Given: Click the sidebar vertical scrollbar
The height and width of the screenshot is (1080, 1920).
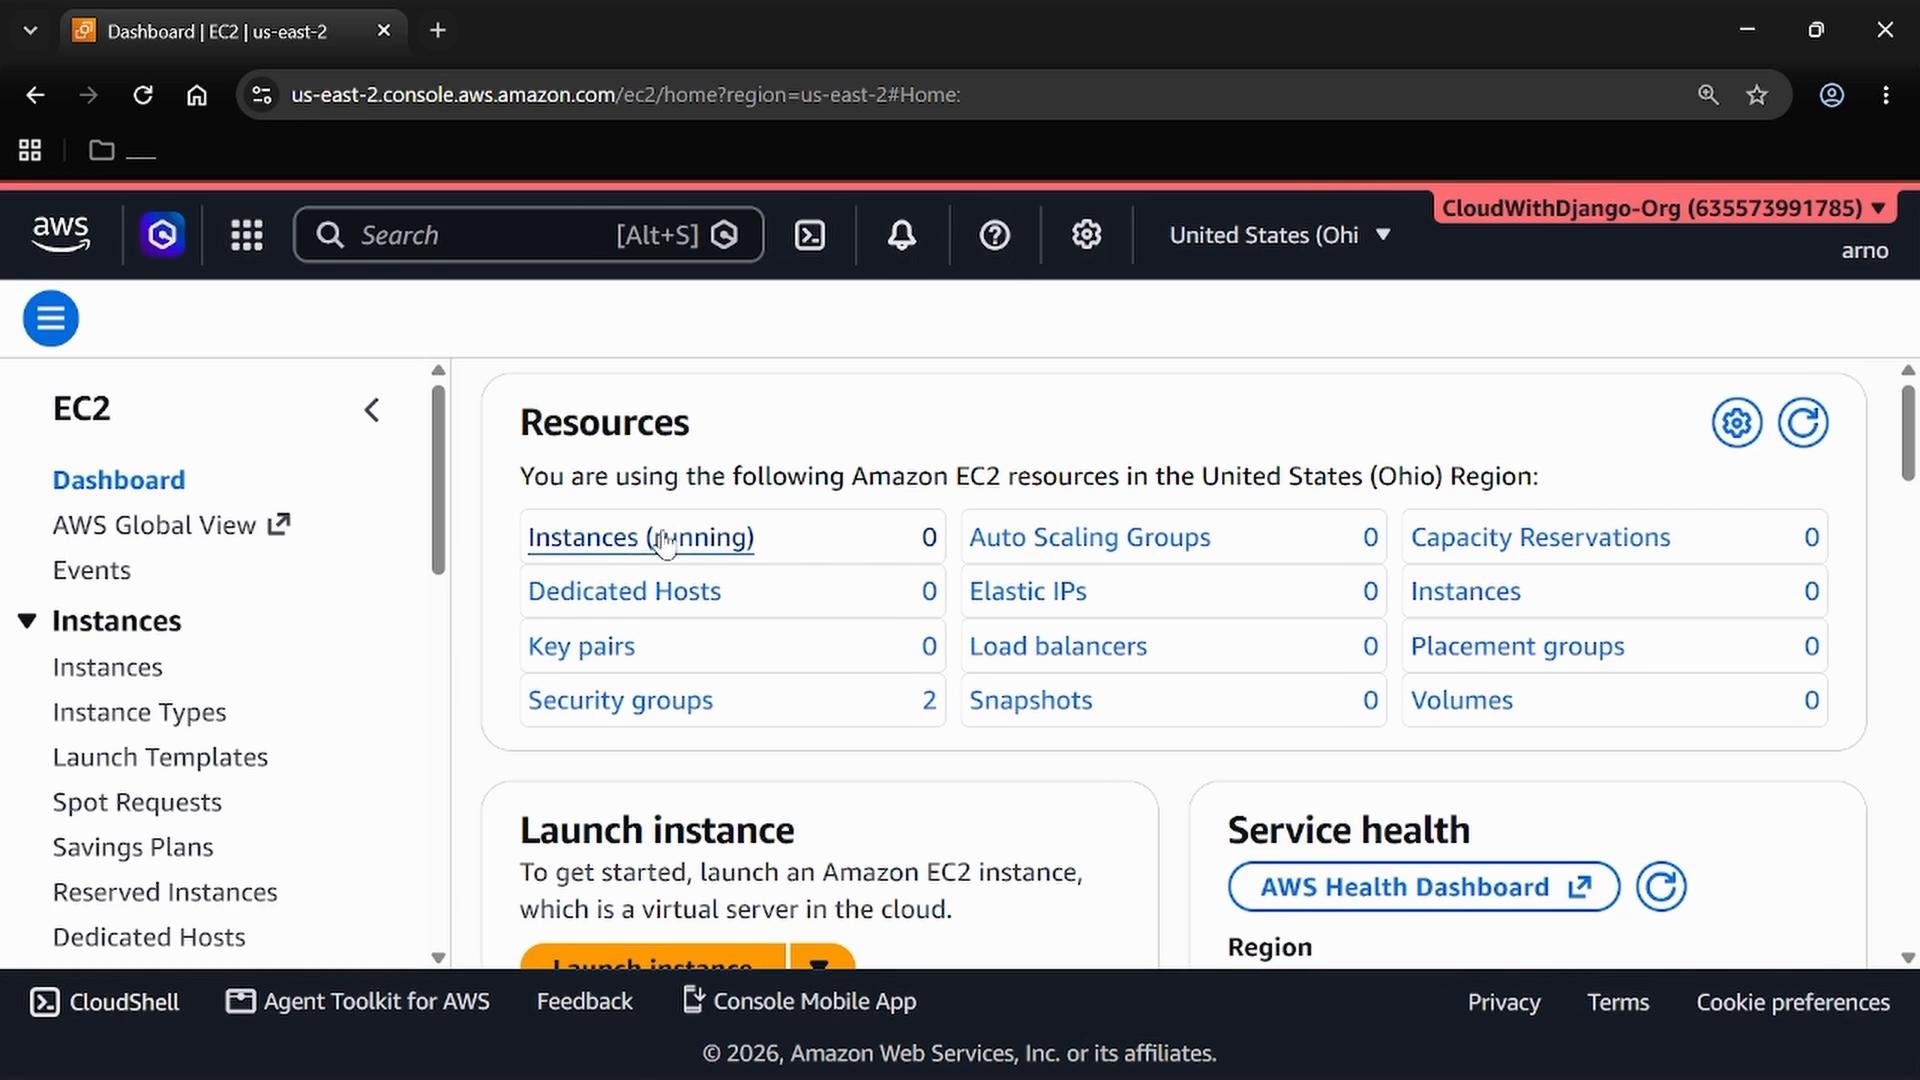Looking at the screenshot, I should pos(438,480).
